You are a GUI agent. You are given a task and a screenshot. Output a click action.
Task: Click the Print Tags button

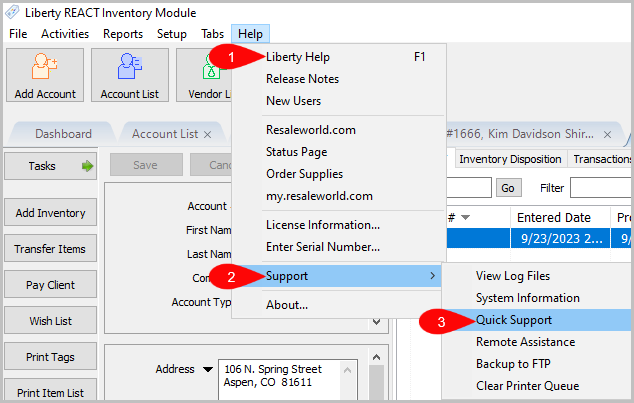51,357
